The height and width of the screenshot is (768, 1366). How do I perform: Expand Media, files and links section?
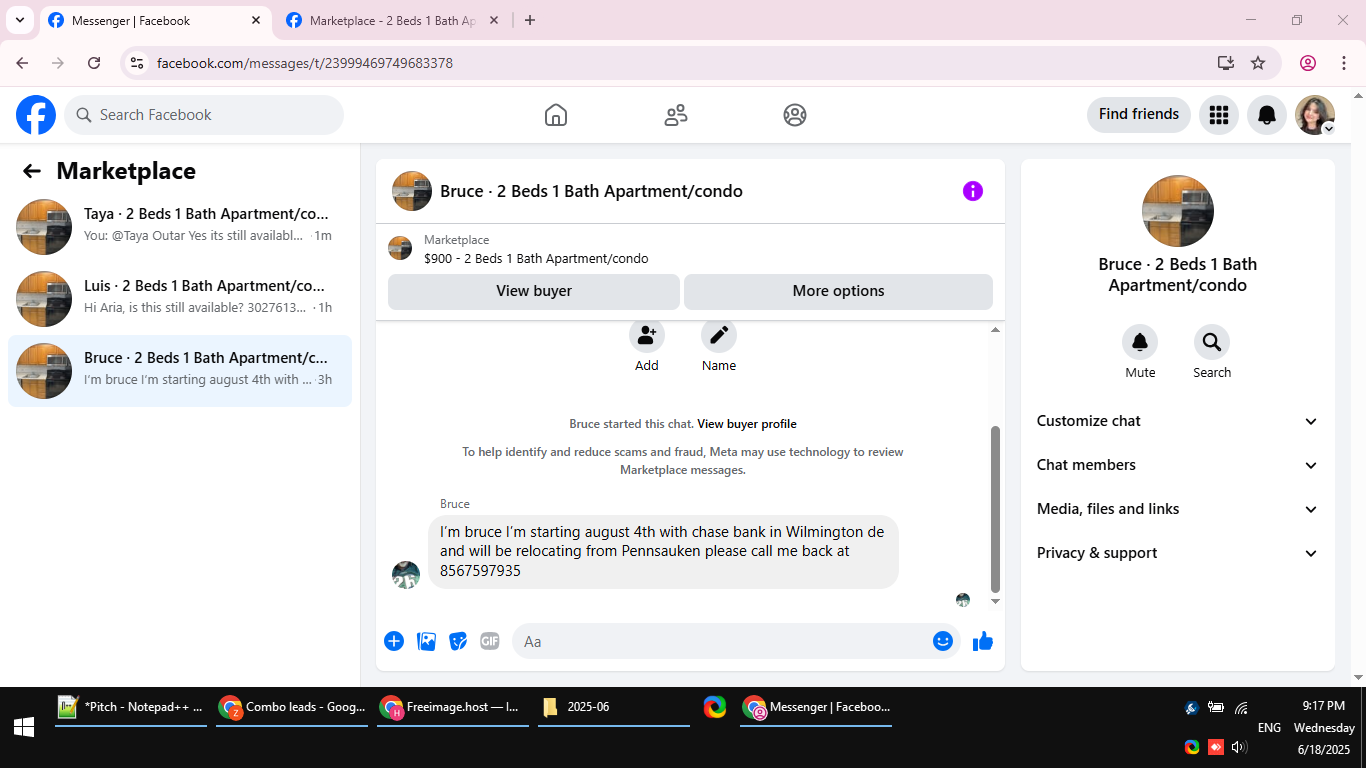click(x=1178, y=509)
